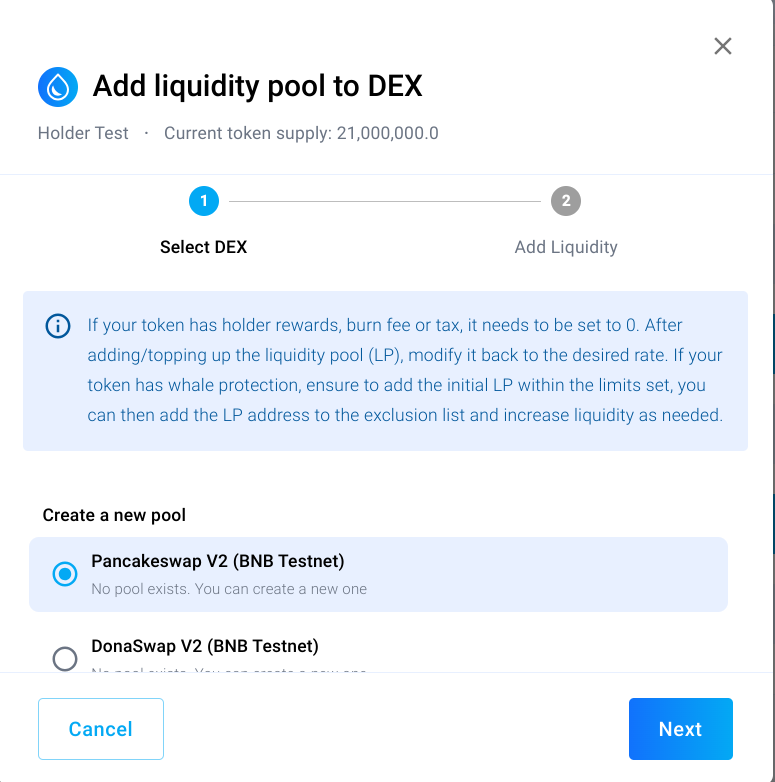The width and height of the screenshot is (775, 782).
Task: Close the Add liquidity pool dialog
Action: tap(722, 46)
